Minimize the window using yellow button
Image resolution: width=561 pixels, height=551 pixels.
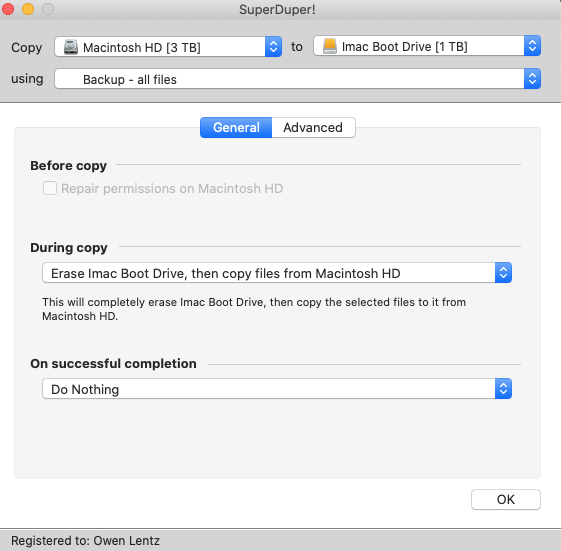tap(28, 9)
